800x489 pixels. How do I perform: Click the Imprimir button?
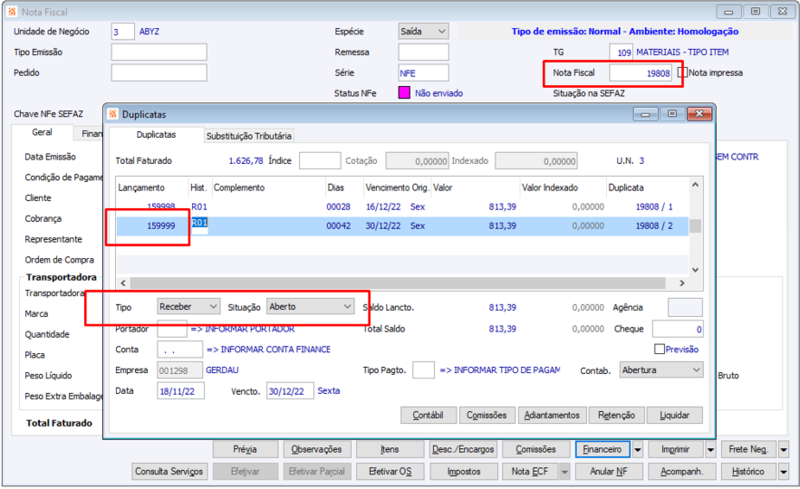pyautogui.click(x=676, y=450)
